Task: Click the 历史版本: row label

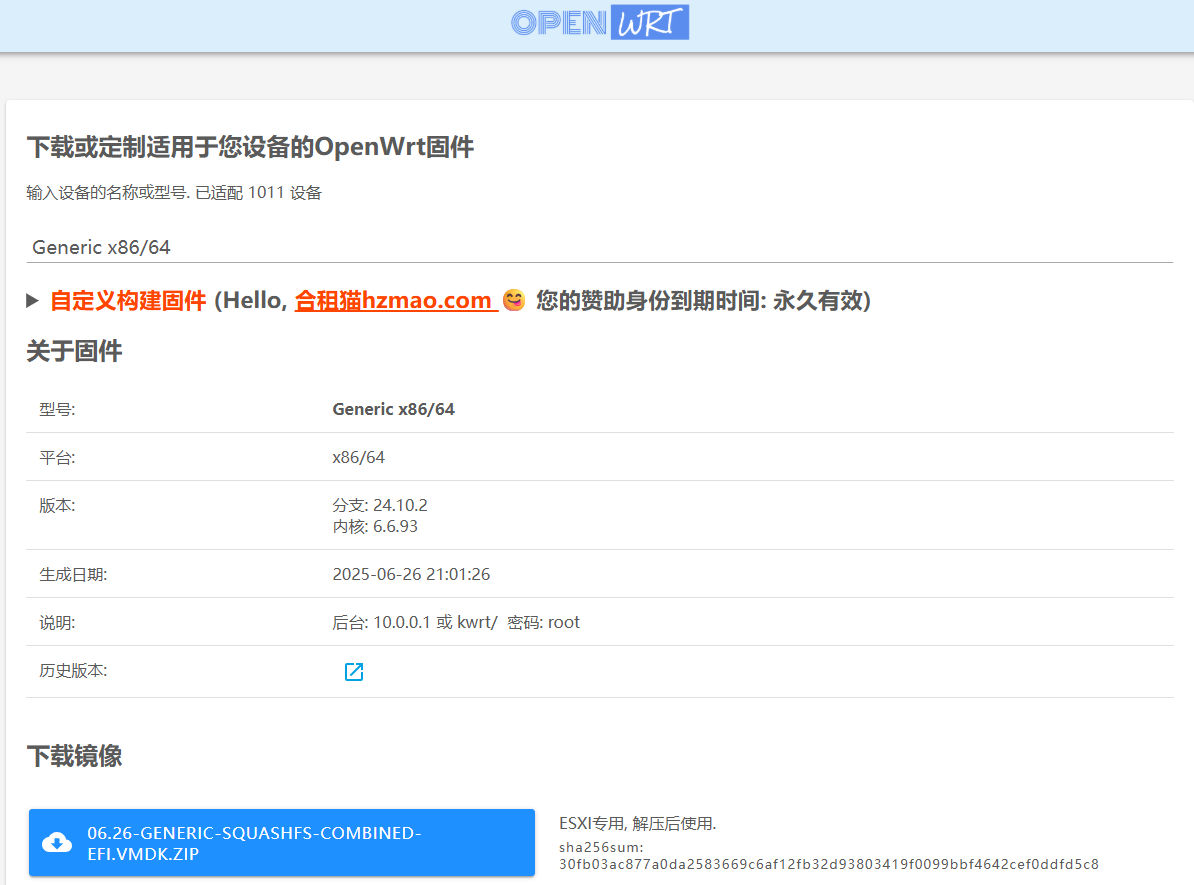Action: 73,671
